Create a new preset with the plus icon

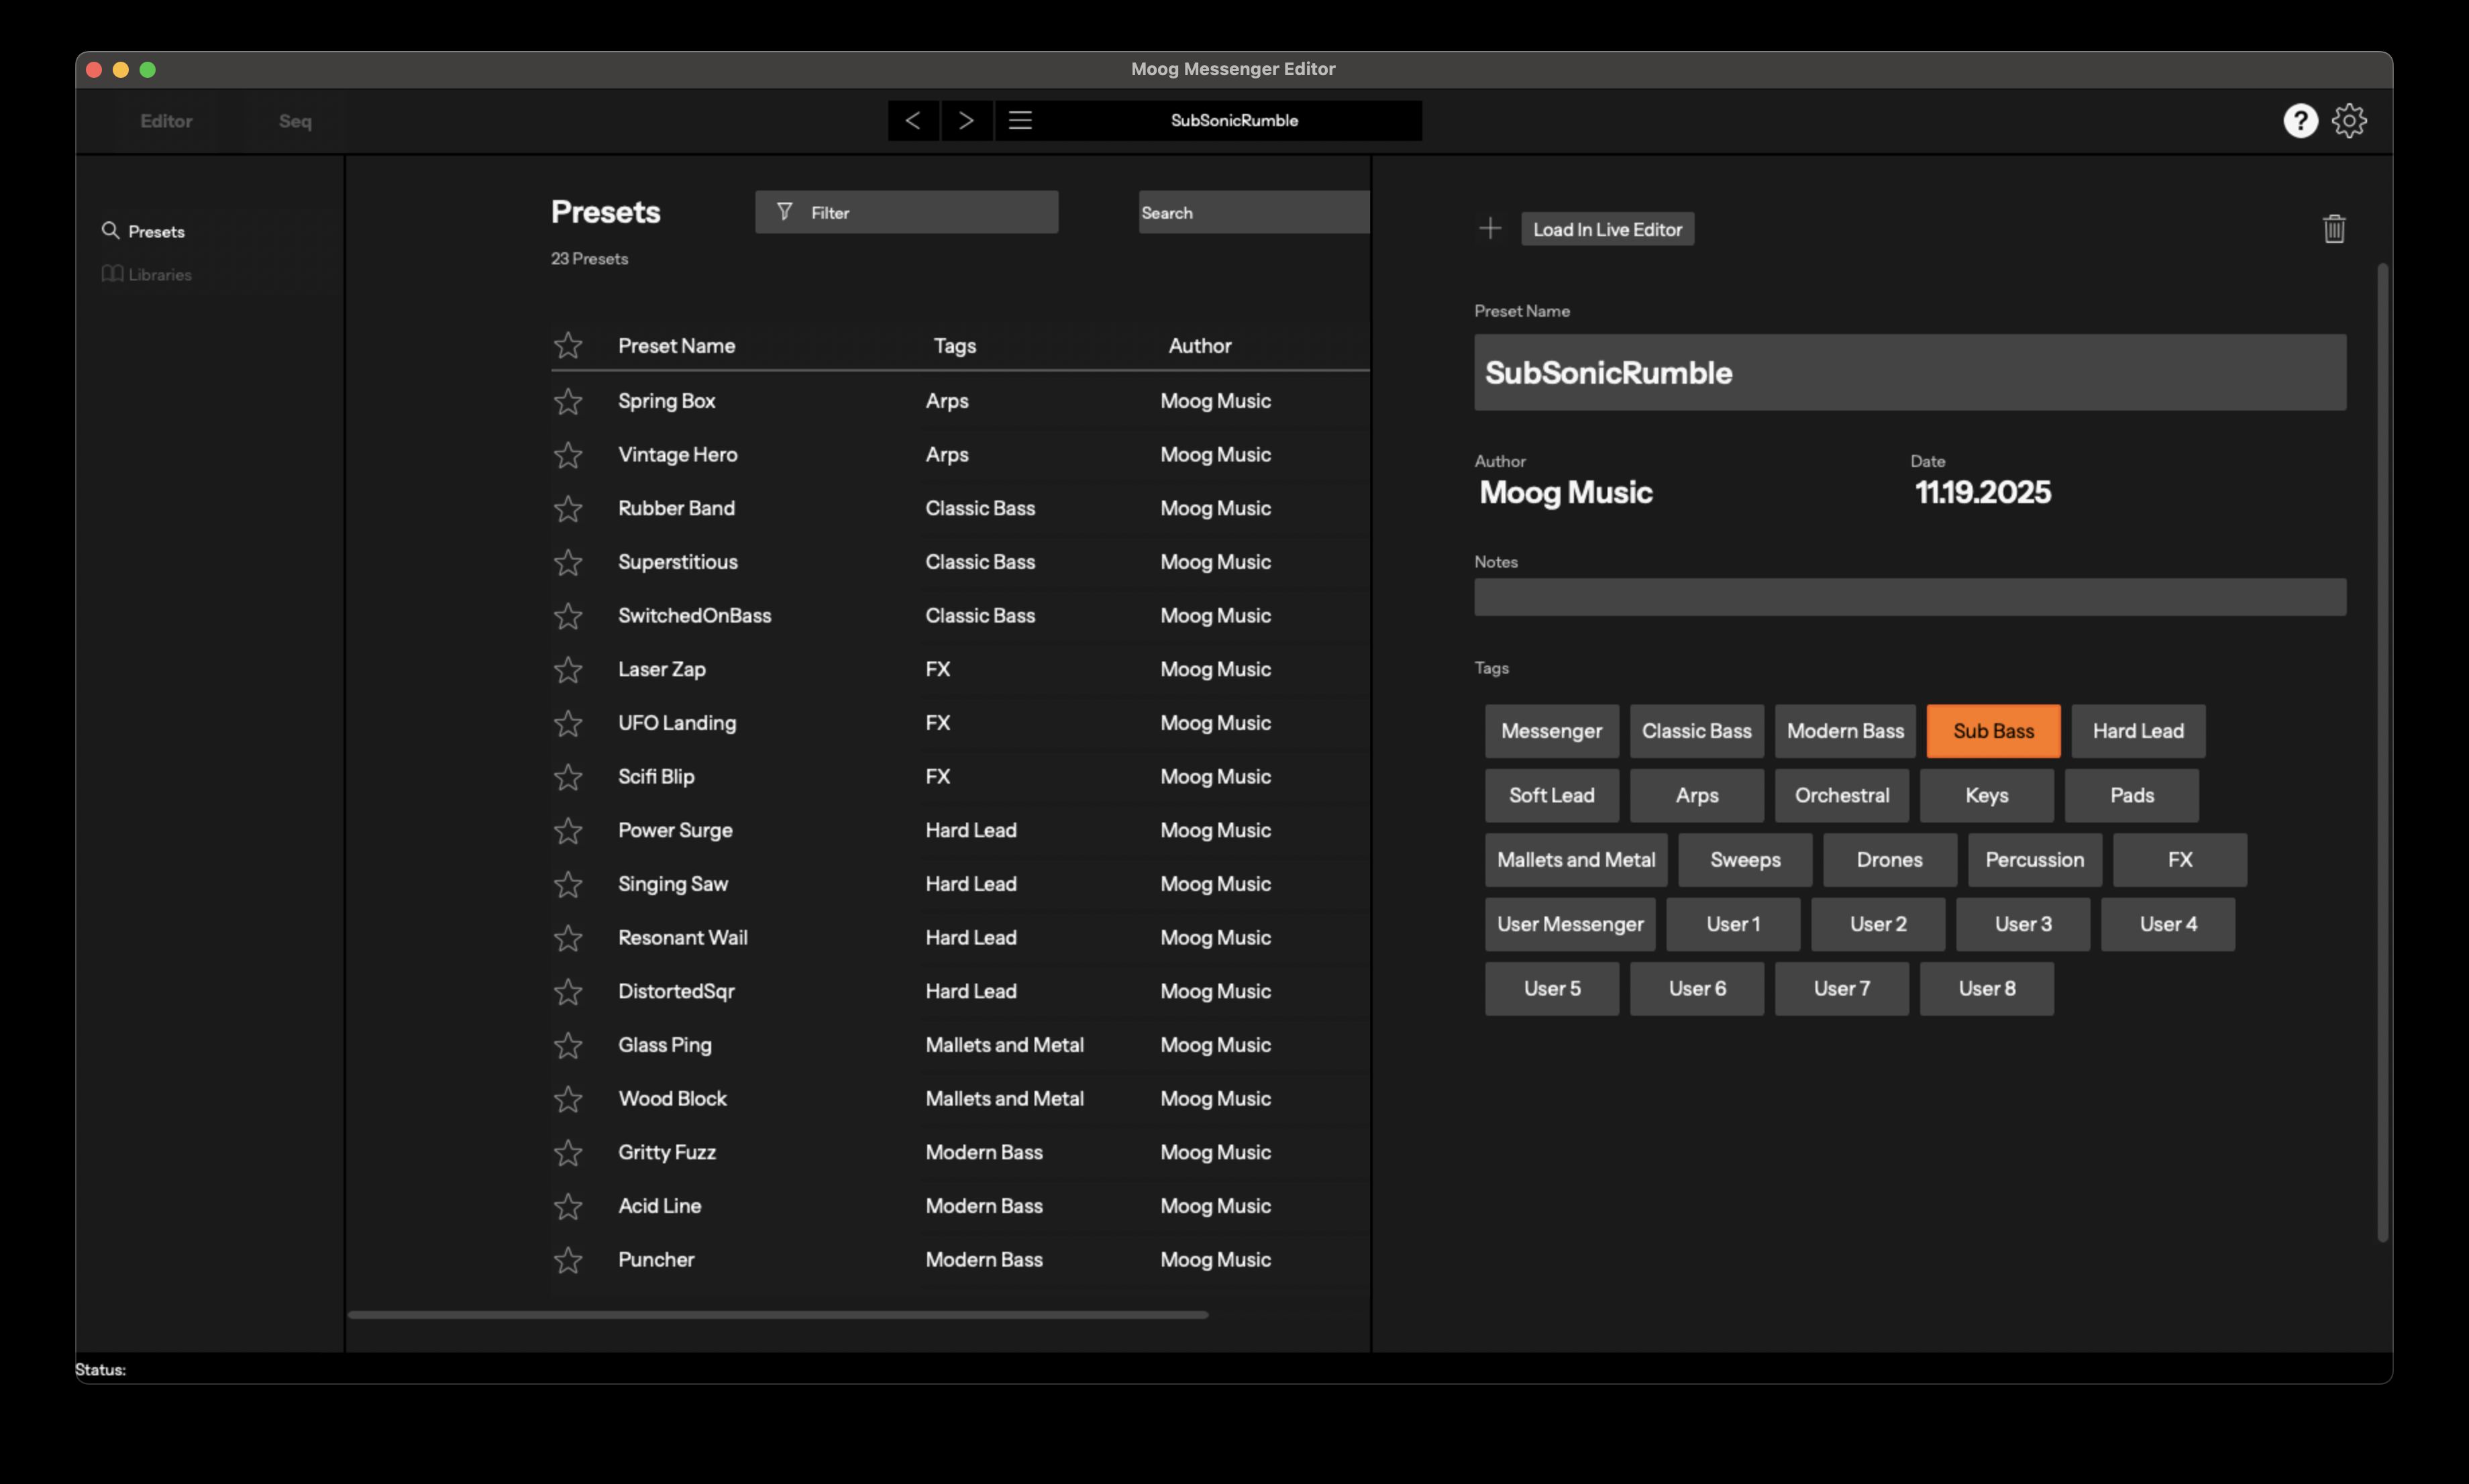1489,228
